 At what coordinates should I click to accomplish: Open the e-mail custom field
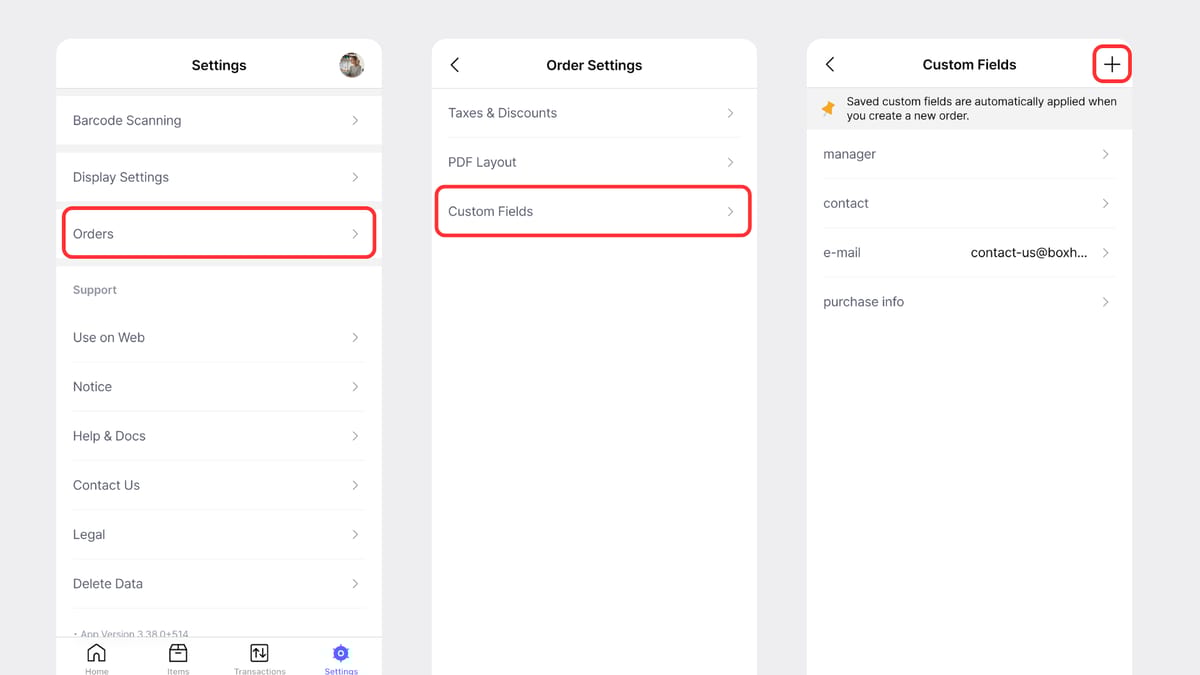[967, 252]
